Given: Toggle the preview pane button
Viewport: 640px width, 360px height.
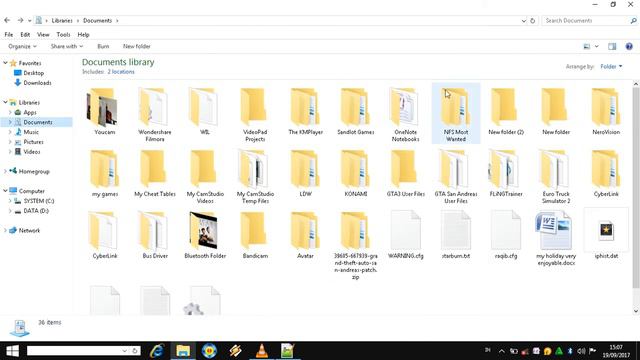Looking at the screenshot, I should 612,47.
